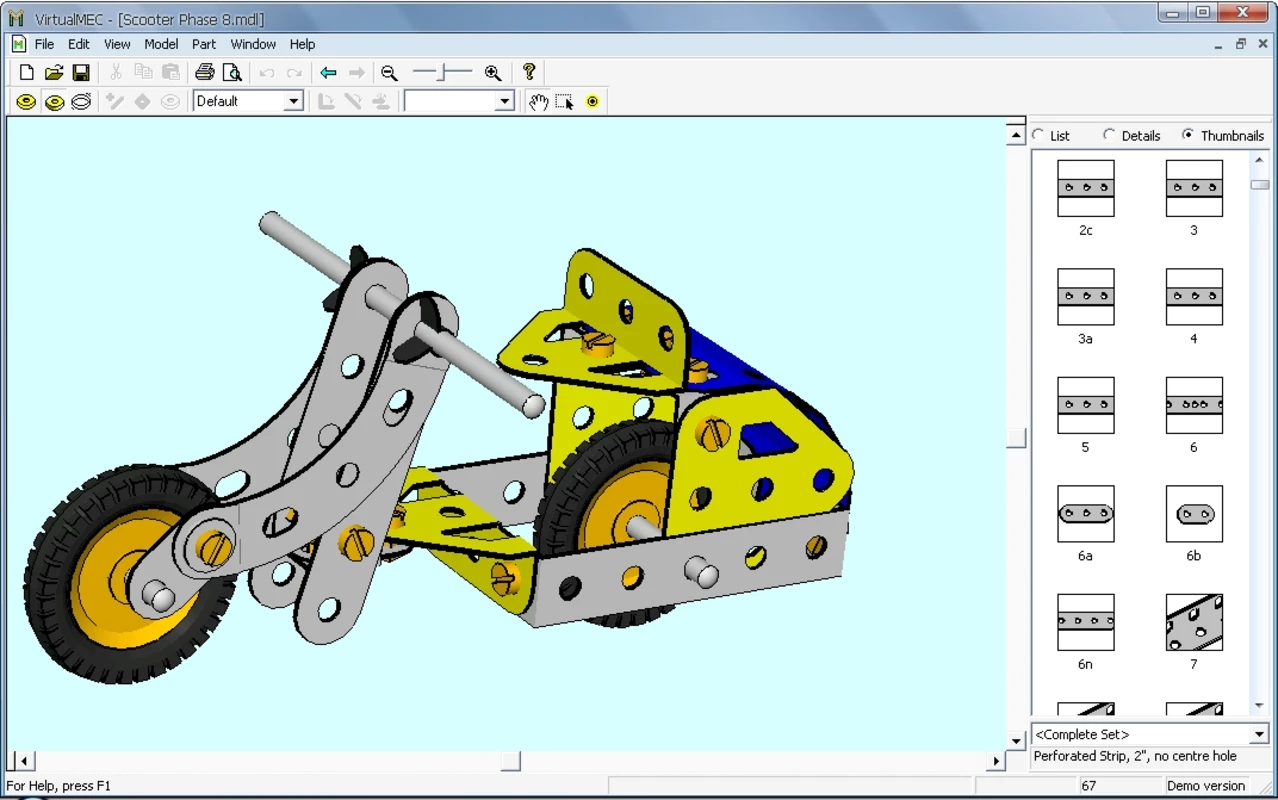Switch parts panel to Details view
This screenshot has height=800, width=1278.
1109,135
